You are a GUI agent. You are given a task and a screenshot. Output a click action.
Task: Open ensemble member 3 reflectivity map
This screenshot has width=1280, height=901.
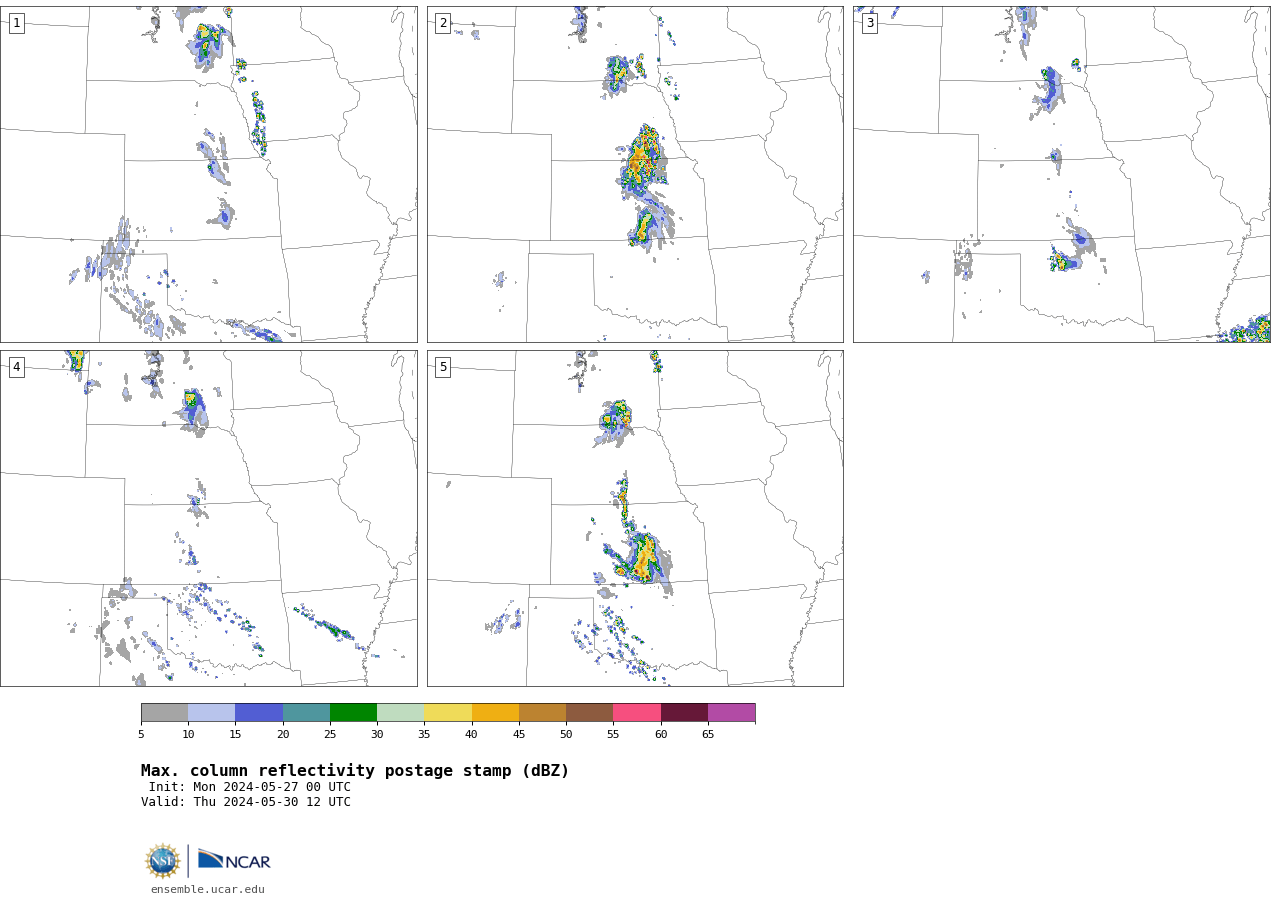[1062, 175]
